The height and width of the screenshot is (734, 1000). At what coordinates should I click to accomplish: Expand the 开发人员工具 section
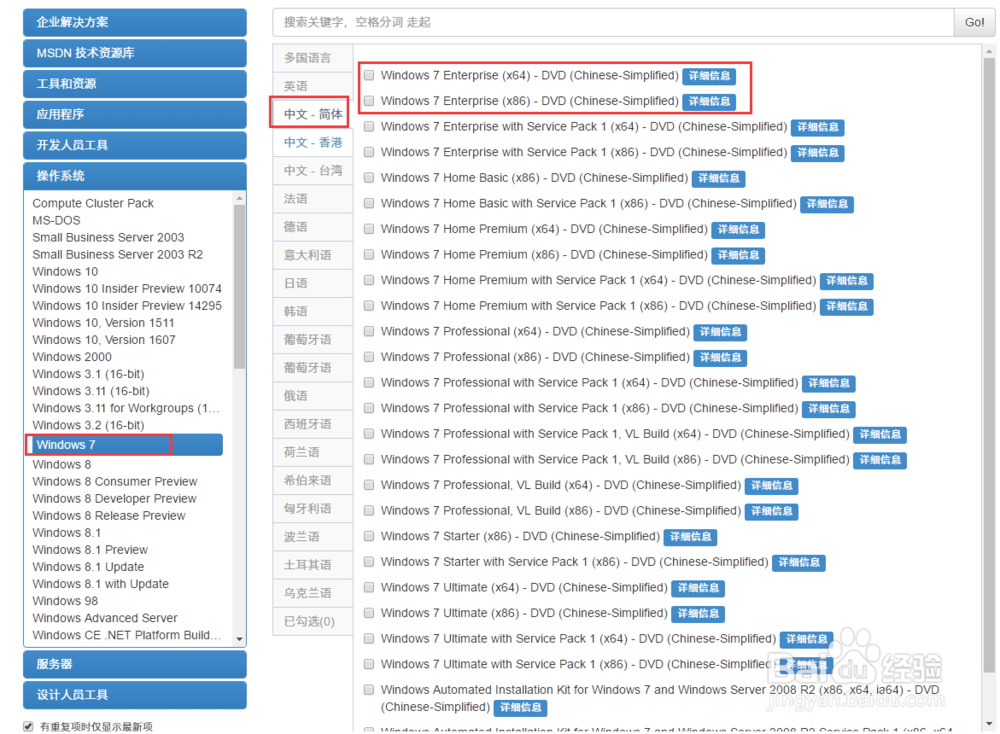point(135,145)
